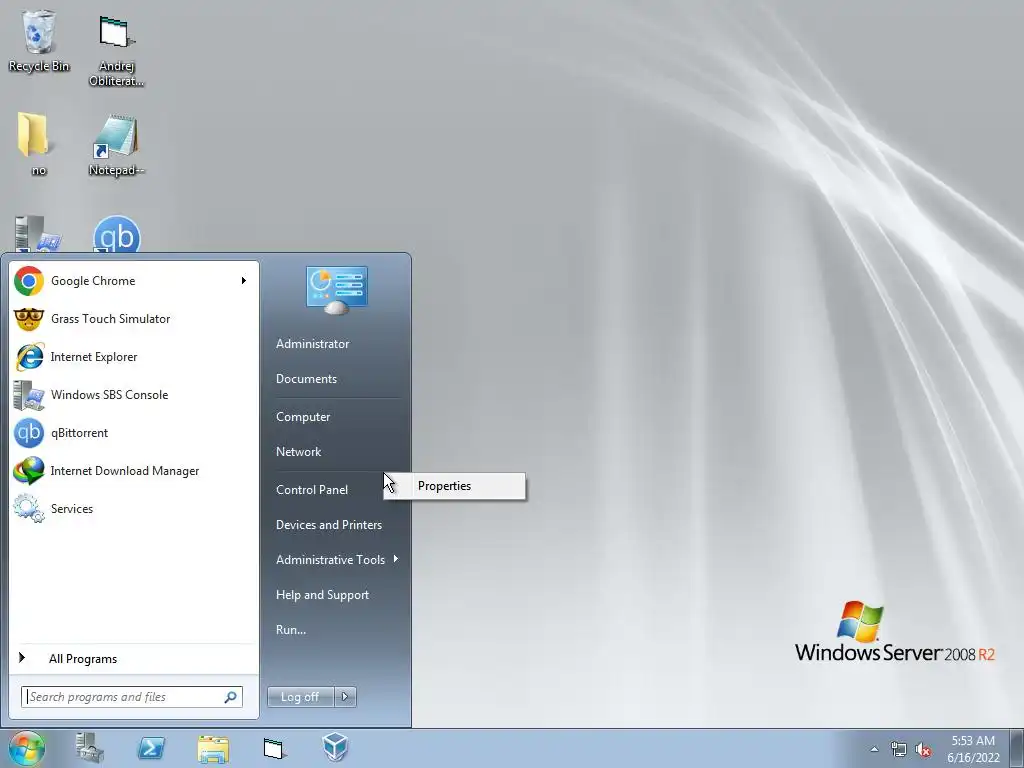
Task: Launch Windows PowerShell from taskbar
Action: coord(151,748)
